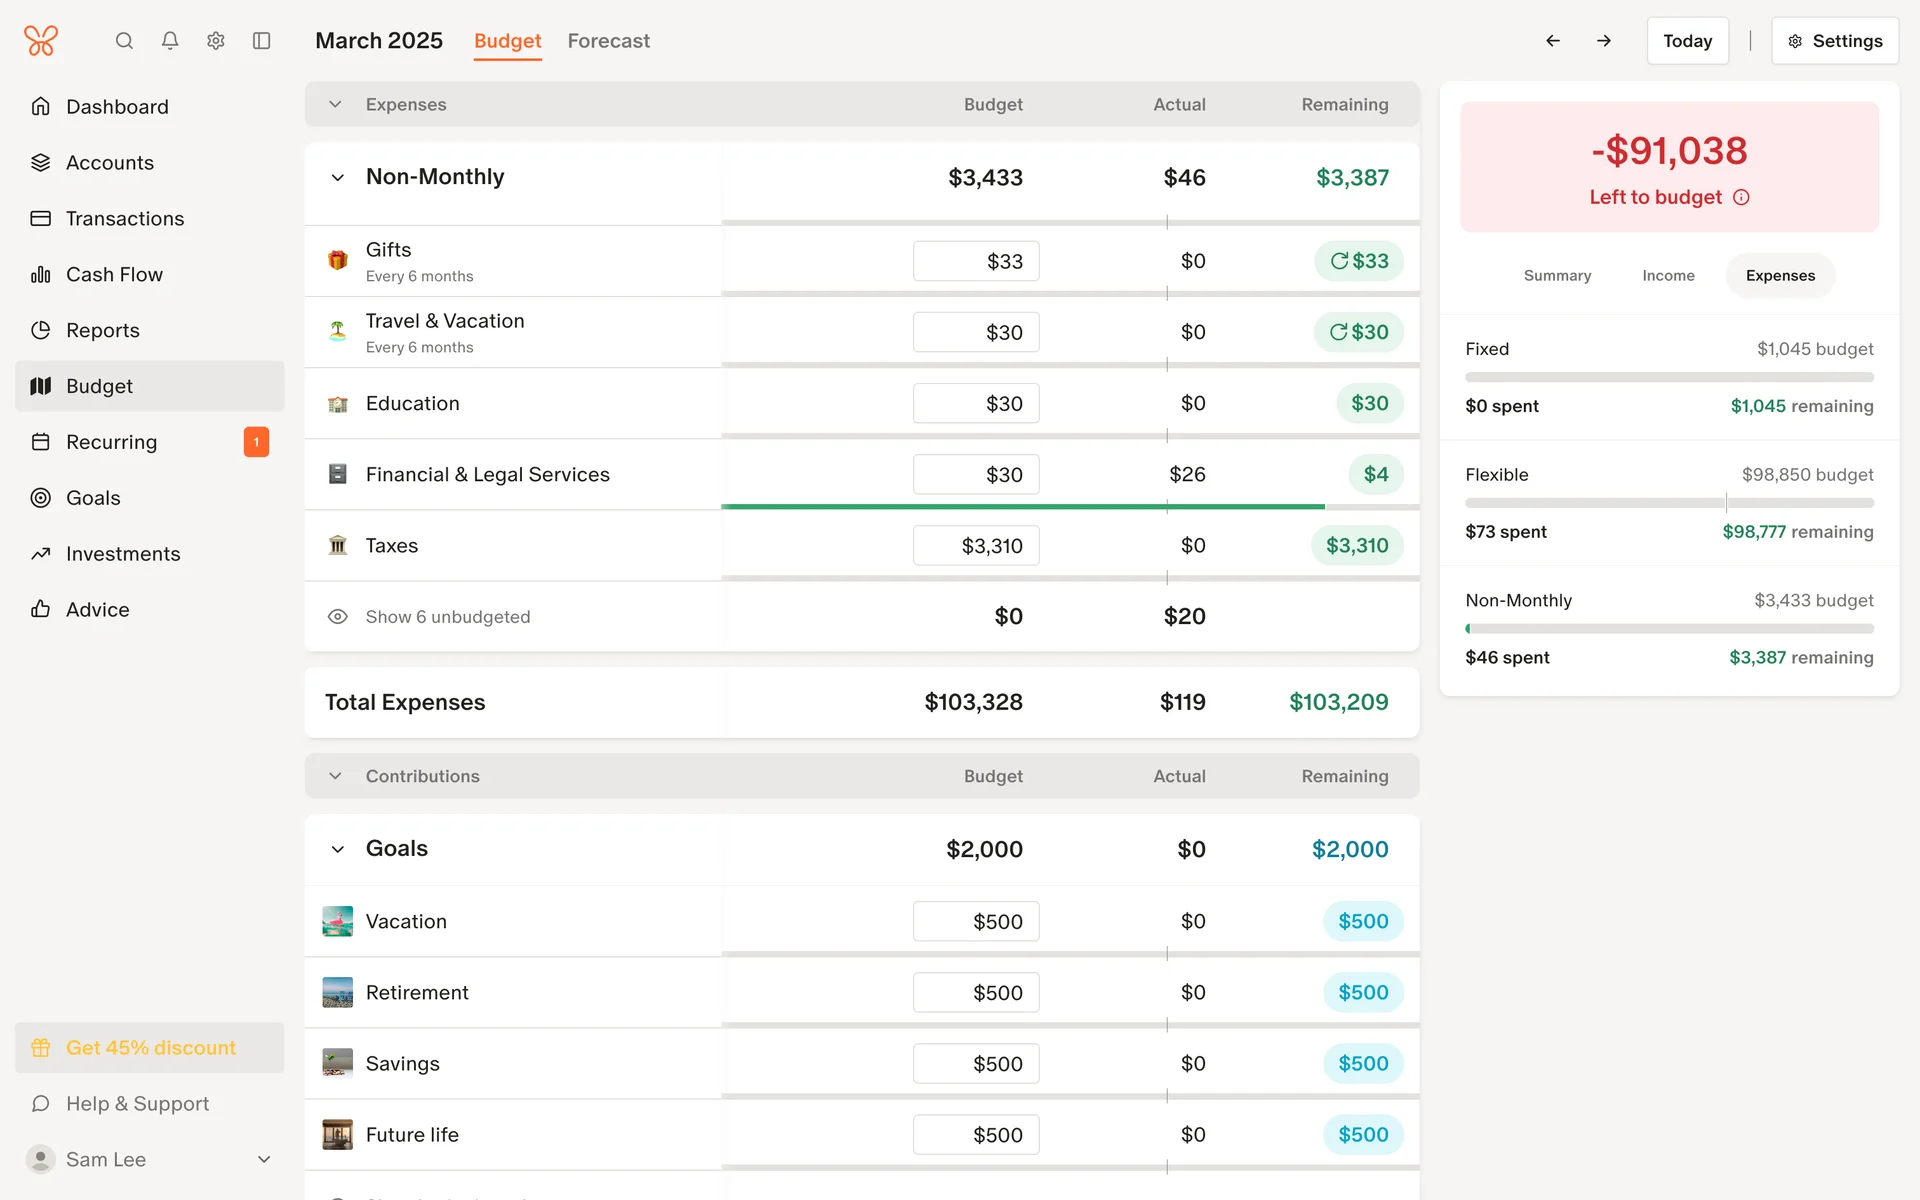Click the gear icon in top bar
Screen dimensions: 1920x1200
point(216,41)
